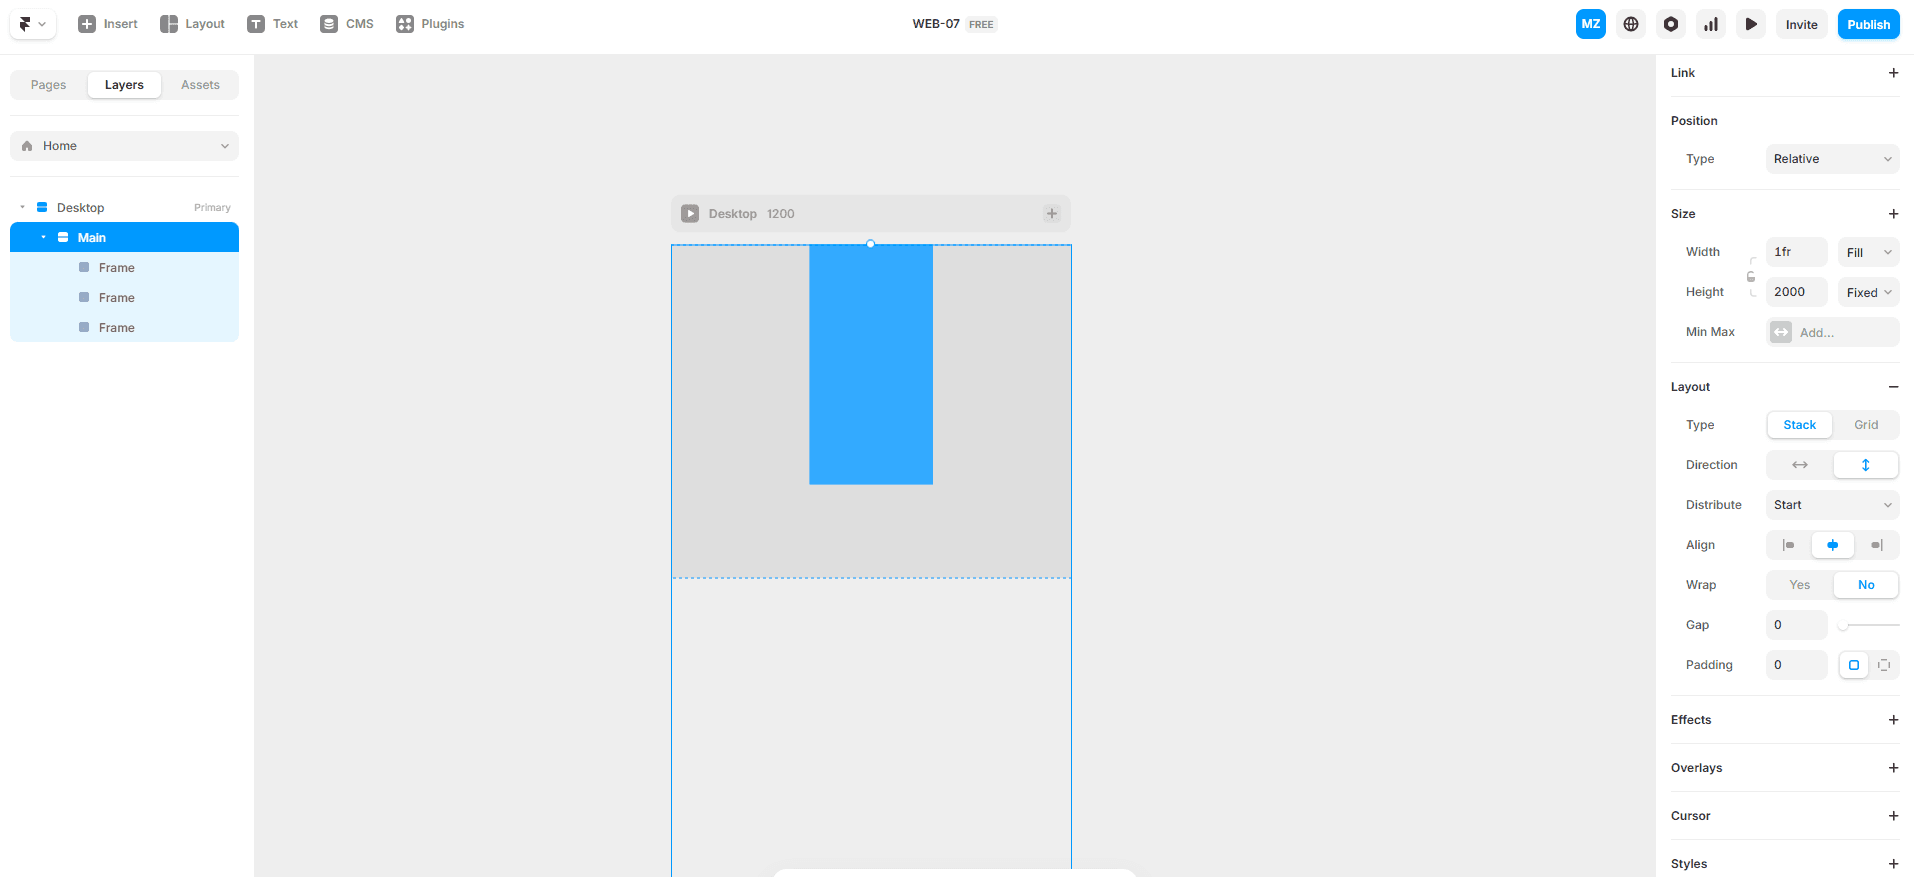Click the Min Max Add field
This screenshot has width=1914, height=877.
point(1832,332)
